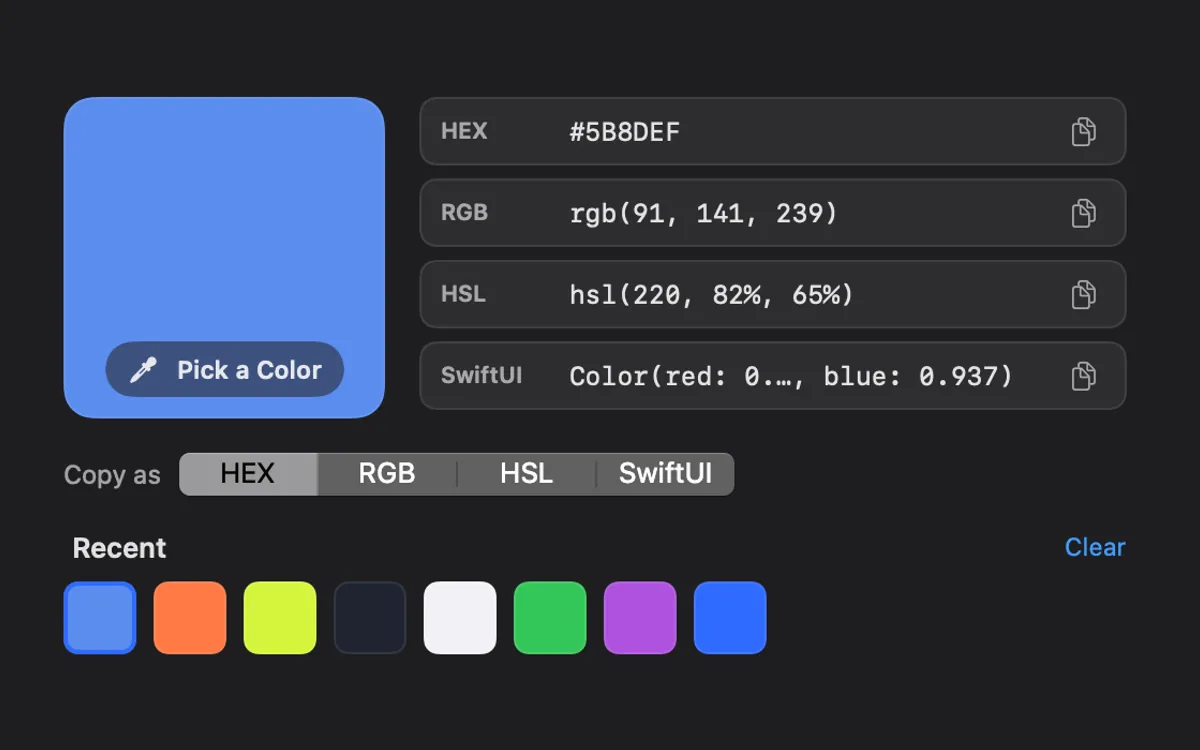Screen dimensions: 1200x750
Task: Copy the SwiftUI value with its copy icon
Action: click(1084, 376)
